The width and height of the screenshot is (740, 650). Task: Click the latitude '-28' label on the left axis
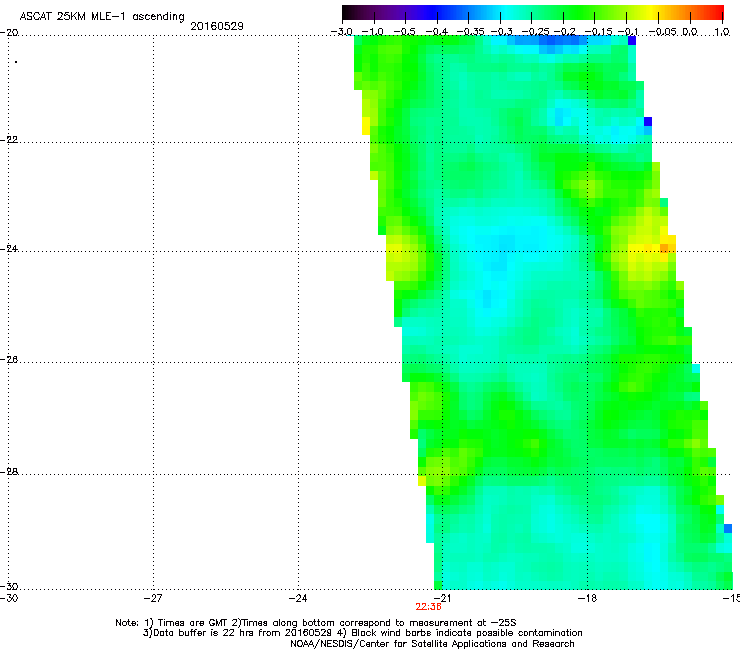(10, 472)
